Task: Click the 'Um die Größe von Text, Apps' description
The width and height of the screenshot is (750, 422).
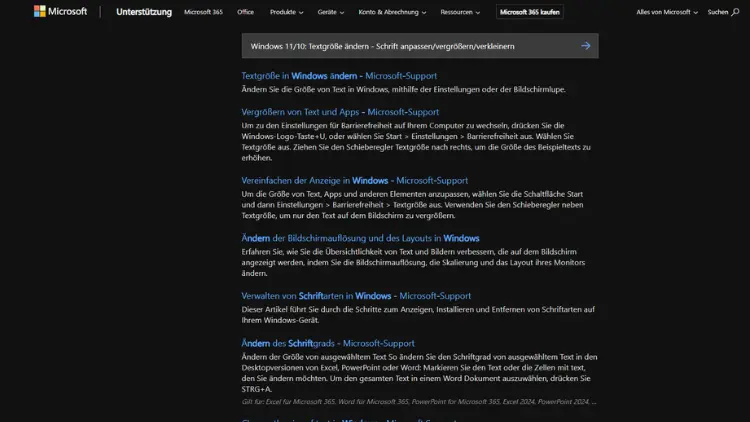Action: [x=412, y=205]
